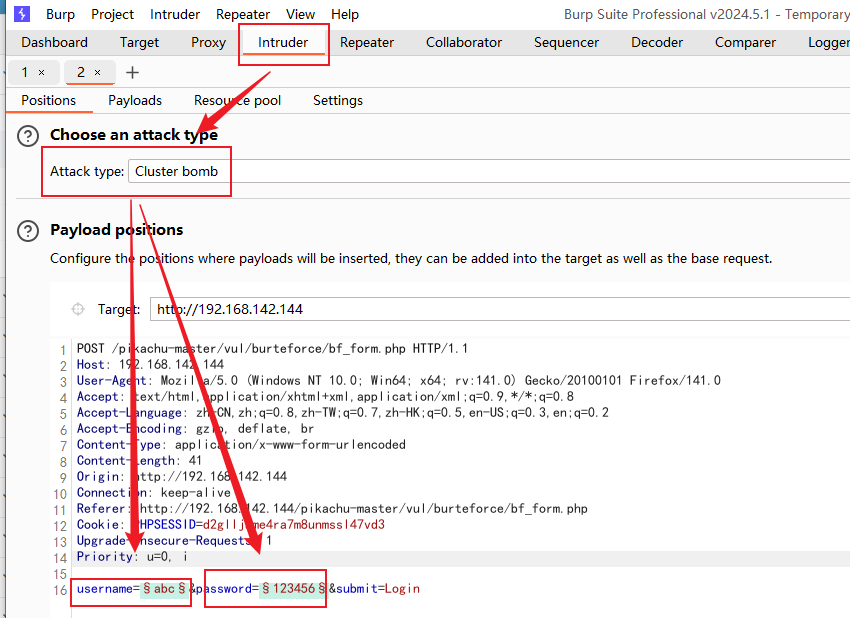The height and width of the screenshot is (618, 850).
Task: Click the PHPSESSID cookie value
Action: pos(294,525)
